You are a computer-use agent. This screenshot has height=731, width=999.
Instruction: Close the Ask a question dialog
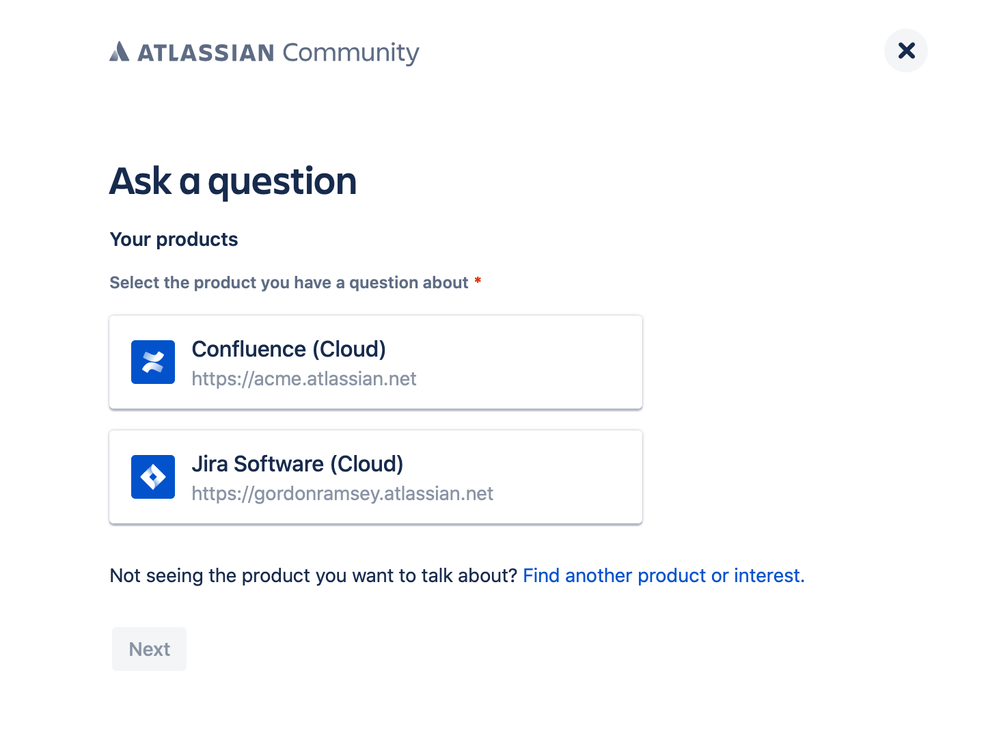click(x=906, y=50)
